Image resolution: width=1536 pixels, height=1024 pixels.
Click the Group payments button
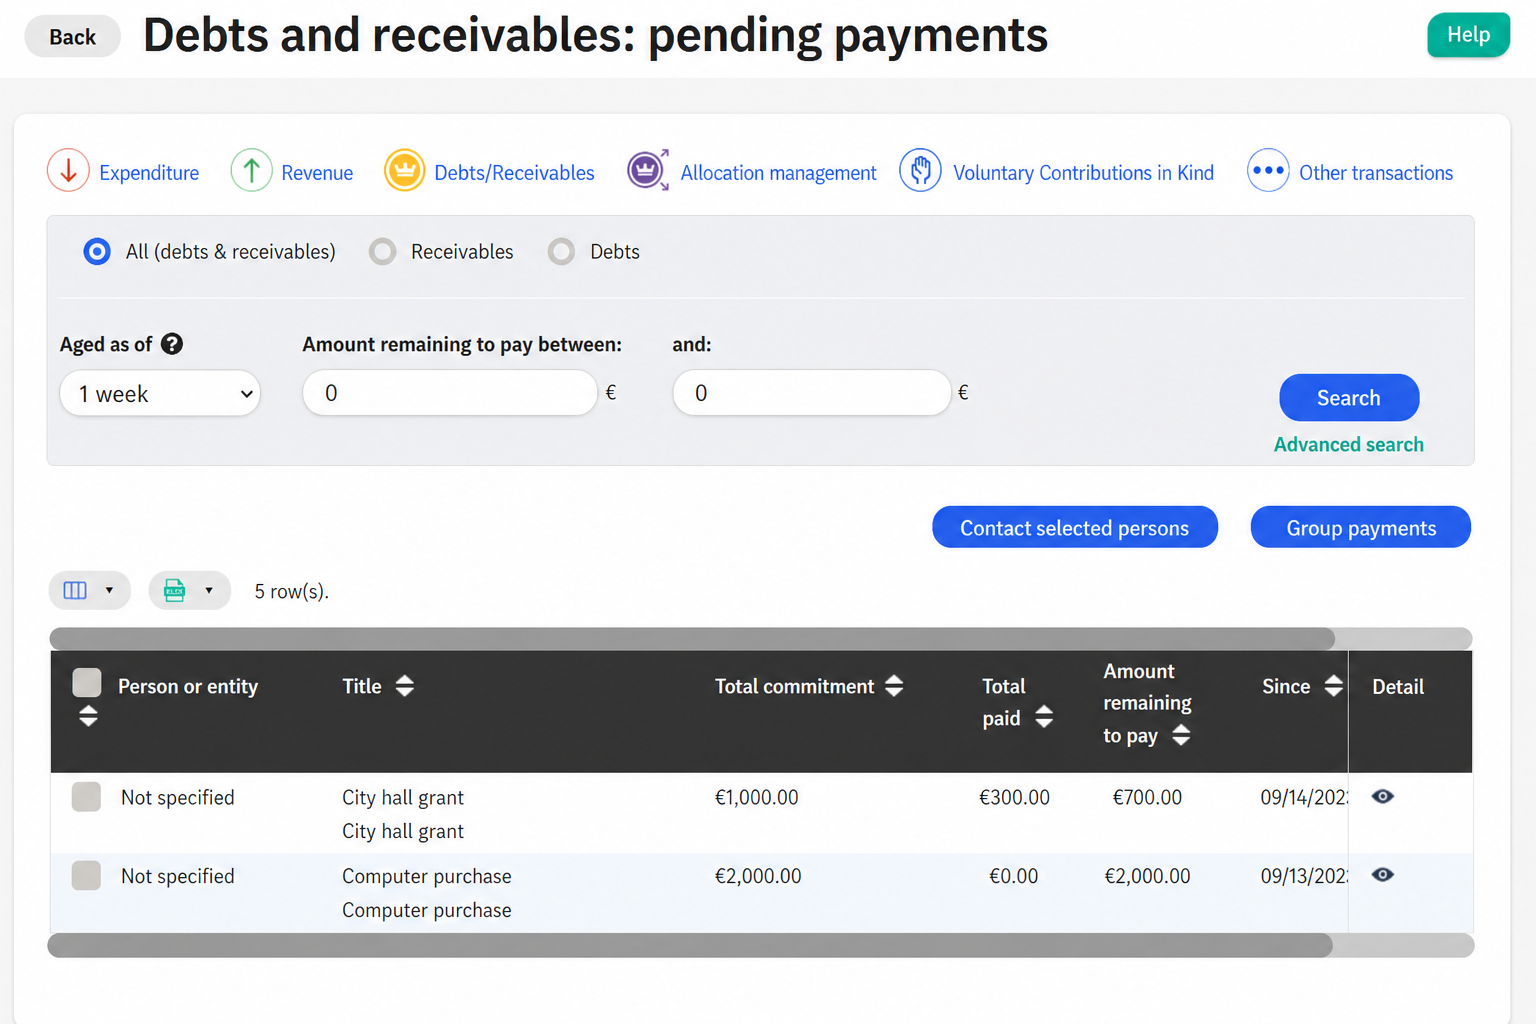(x=1360, y=527)
